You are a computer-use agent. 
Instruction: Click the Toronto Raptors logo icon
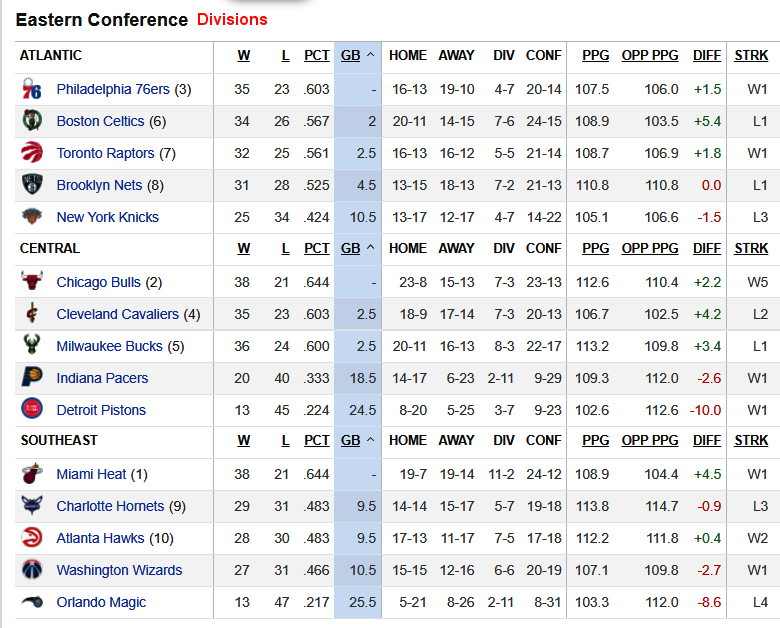pos(32,154)
